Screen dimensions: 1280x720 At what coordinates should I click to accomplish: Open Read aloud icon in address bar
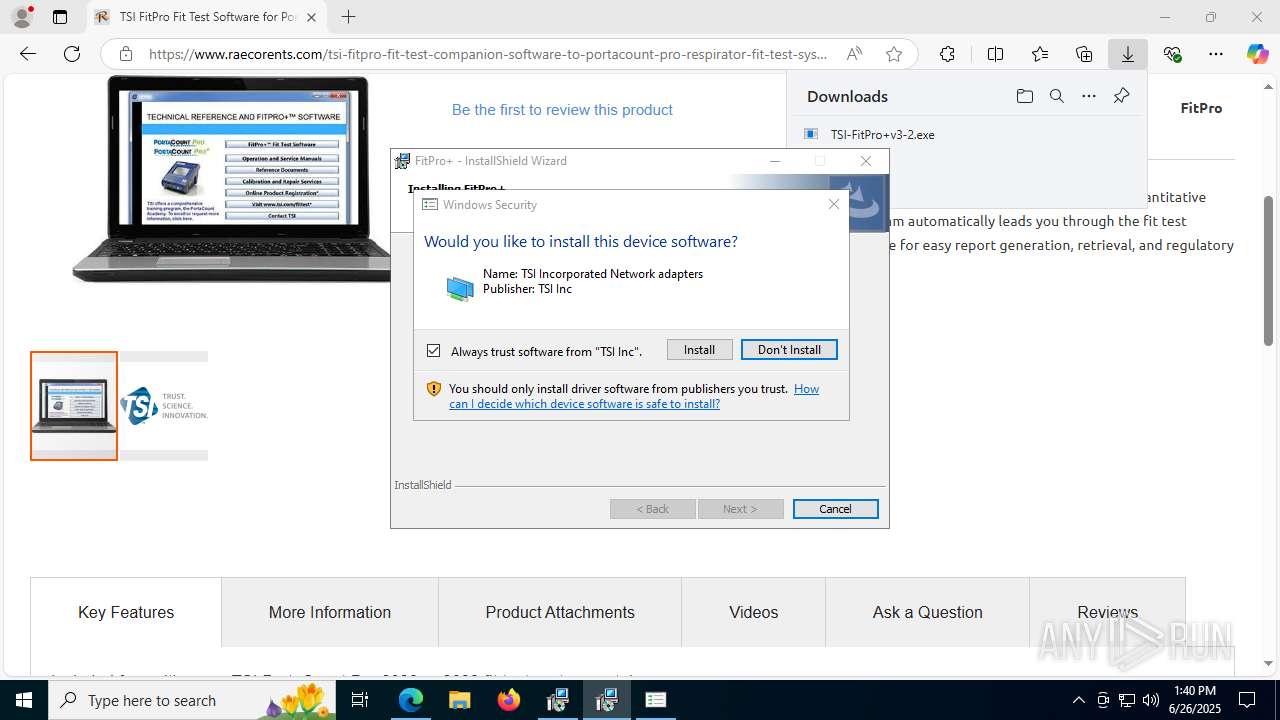854,54
